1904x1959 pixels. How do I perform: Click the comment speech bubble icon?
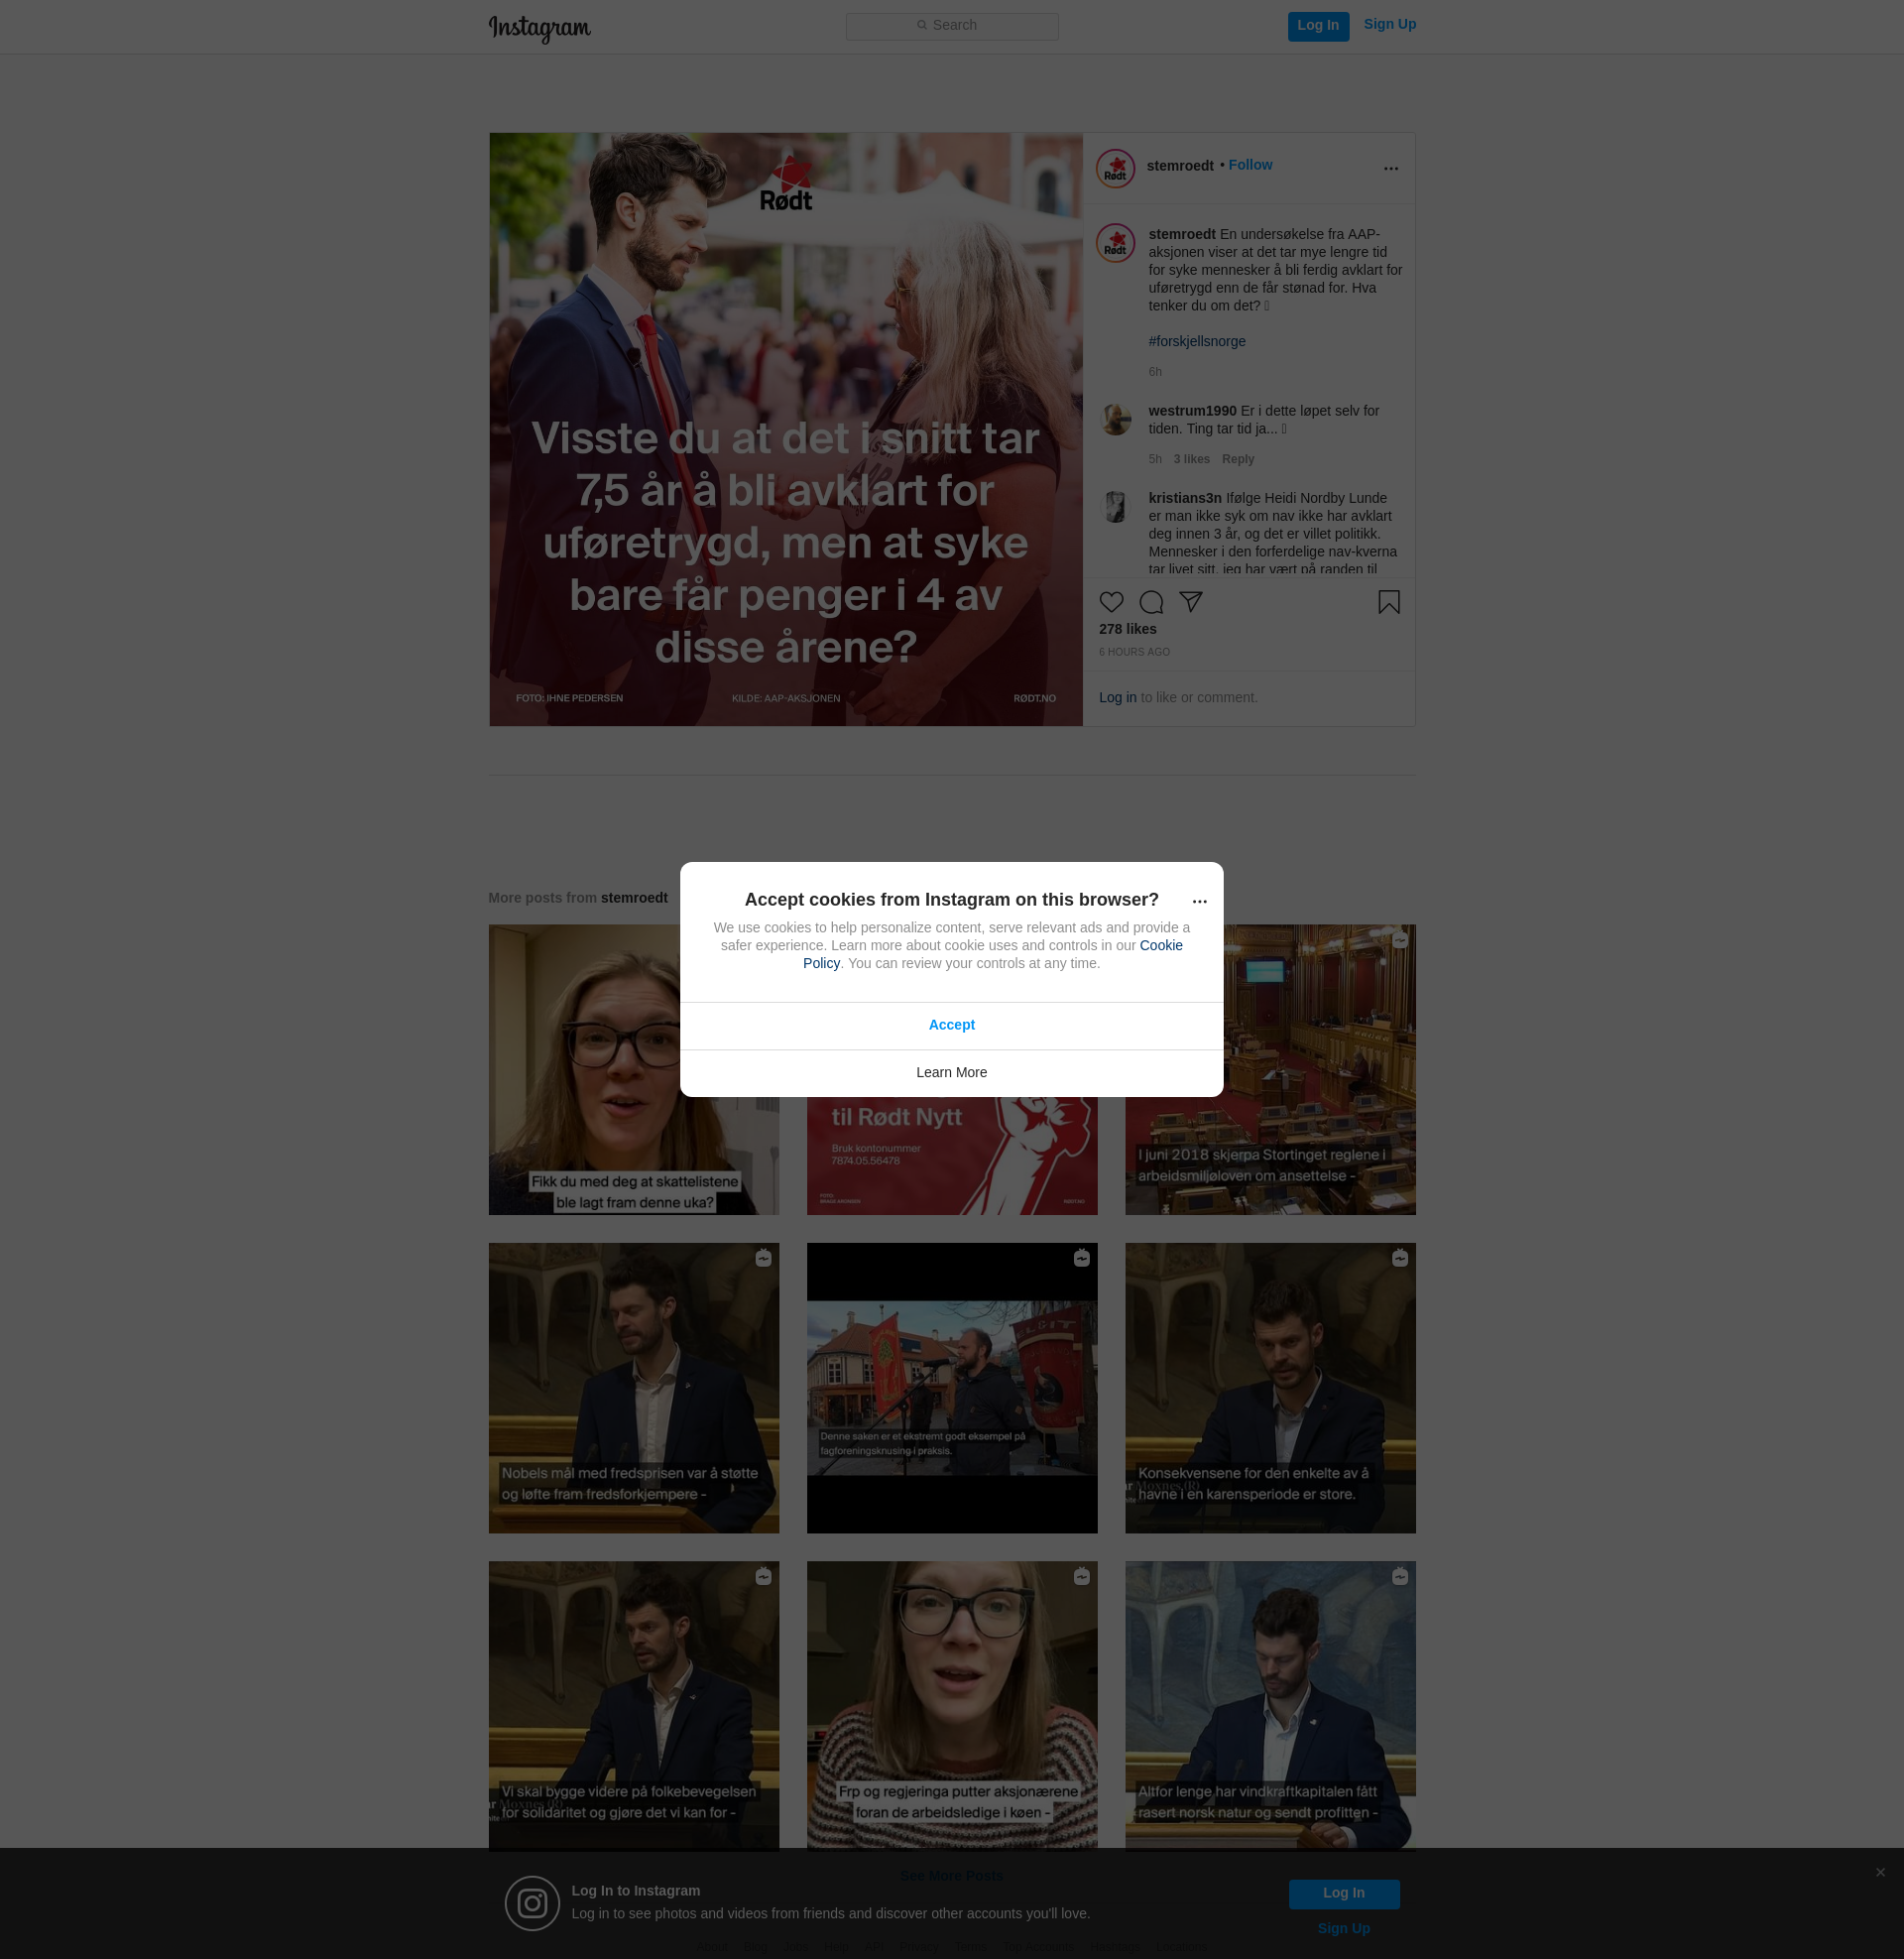(1151, 602)
